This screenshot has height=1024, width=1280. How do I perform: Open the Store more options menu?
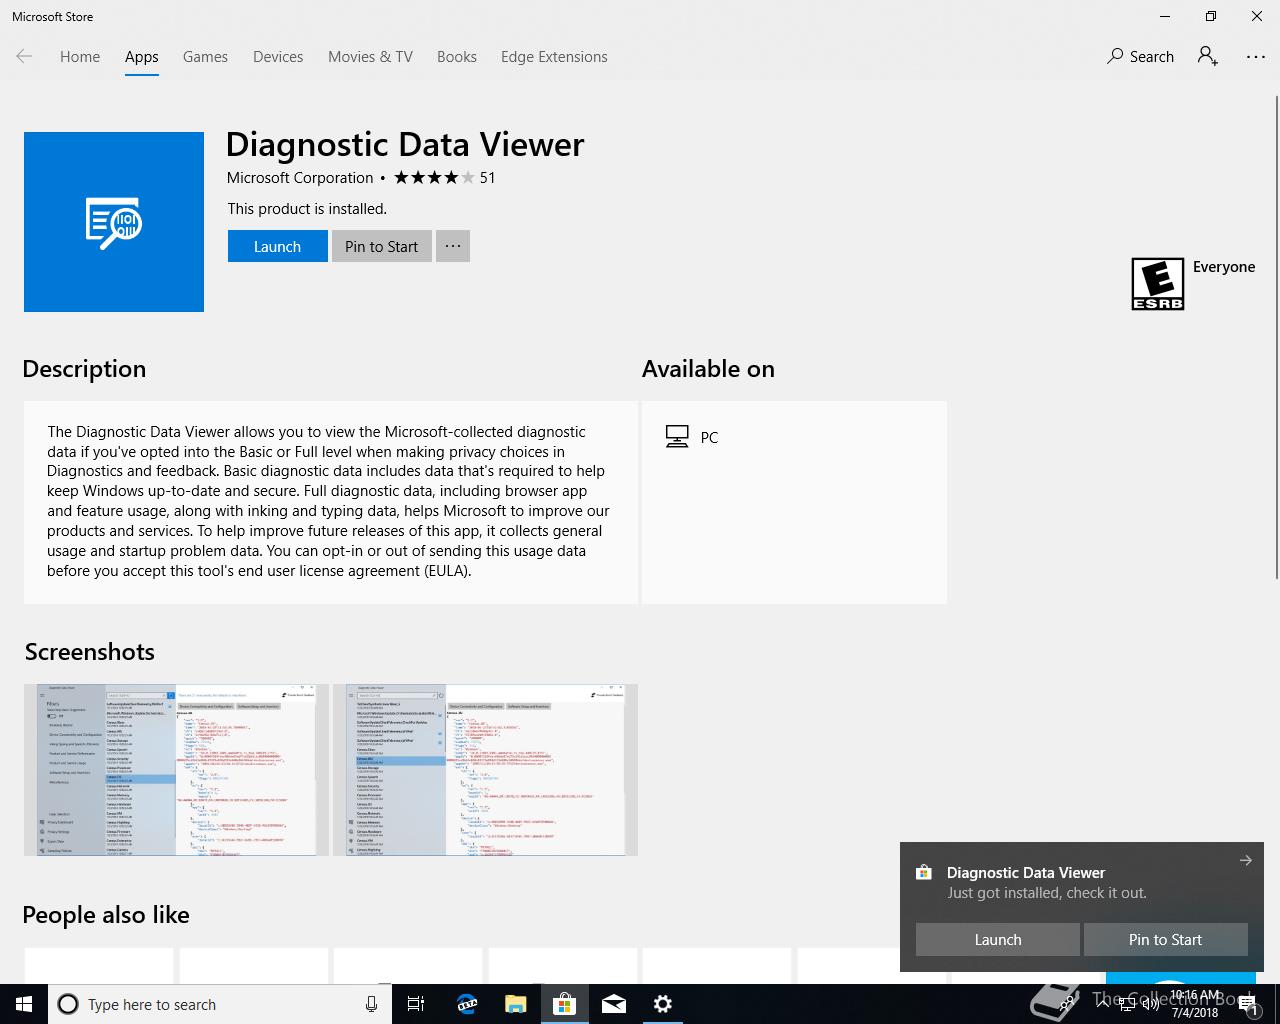pos(1256,57)
